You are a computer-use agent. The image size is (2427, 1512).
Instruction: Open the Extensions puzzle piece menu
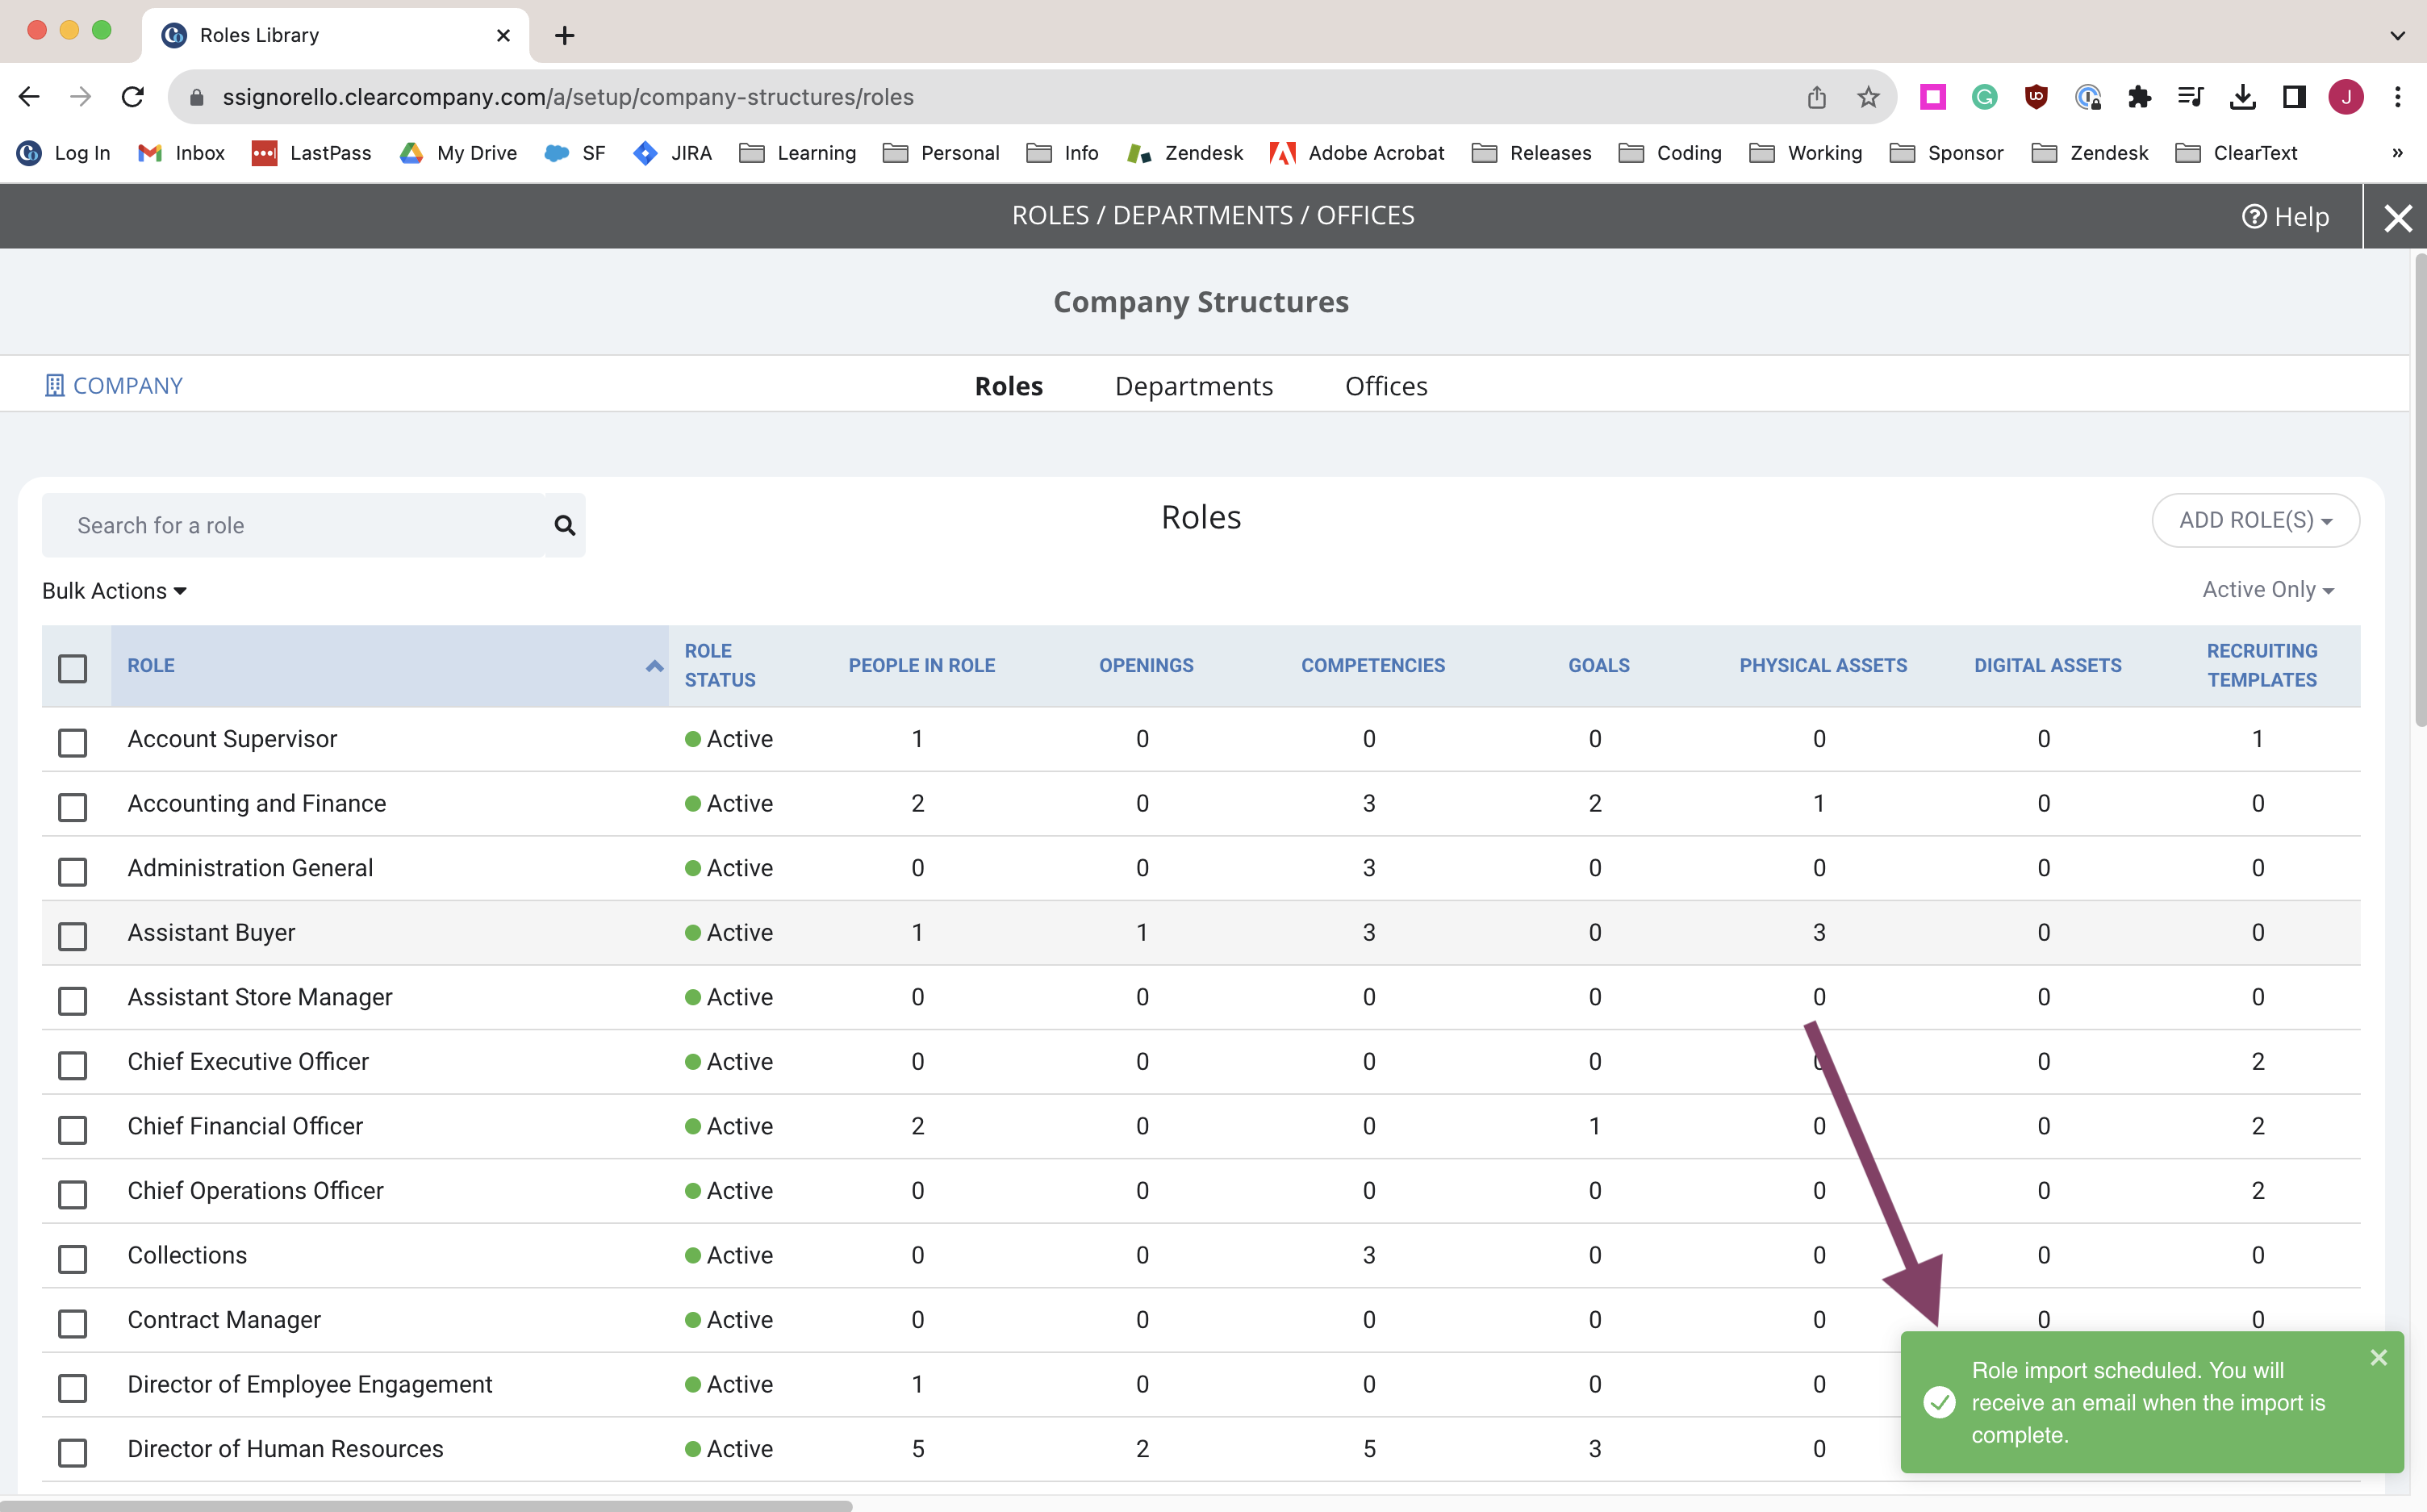click(2139, 97)
